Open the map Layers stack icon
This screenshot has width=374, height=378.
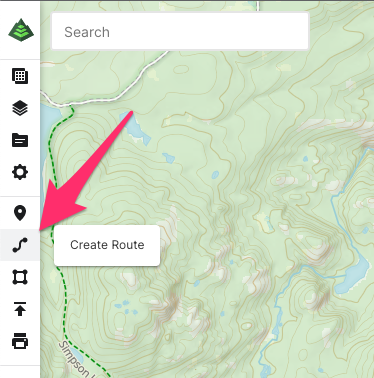click(20, 108)
